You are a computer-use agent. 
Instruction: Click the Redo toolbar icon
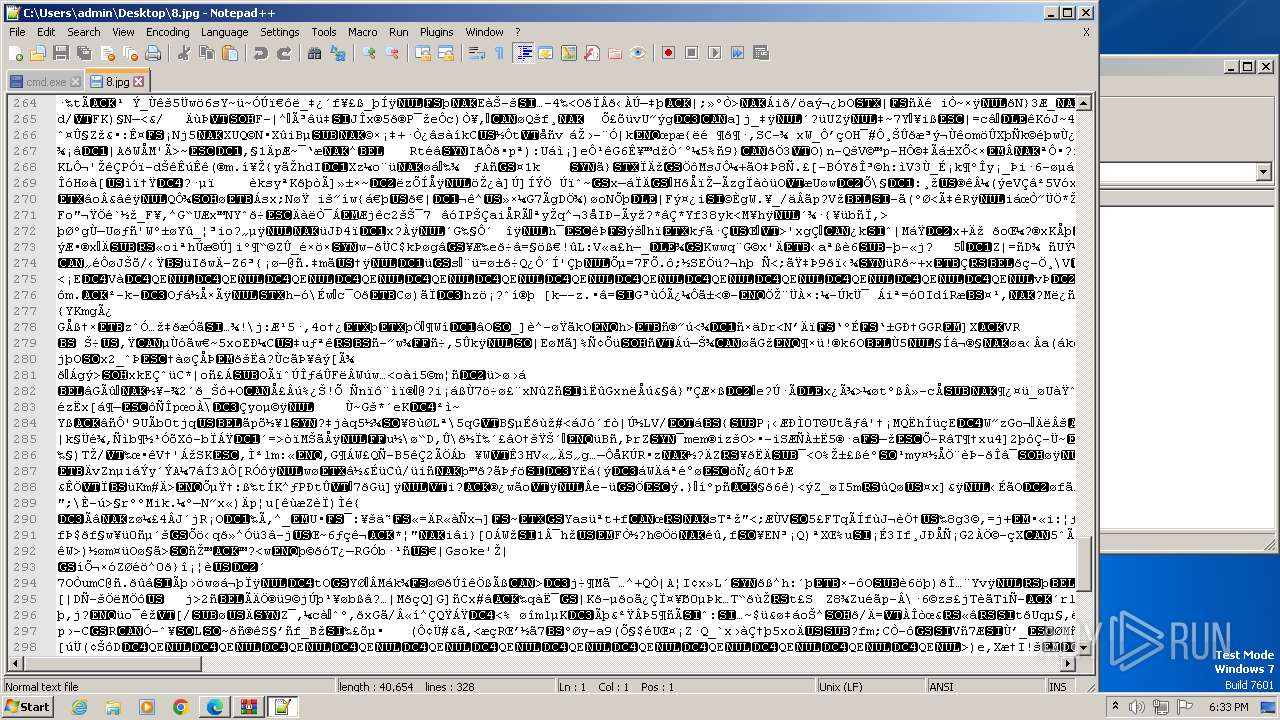[x=284, y=53]
